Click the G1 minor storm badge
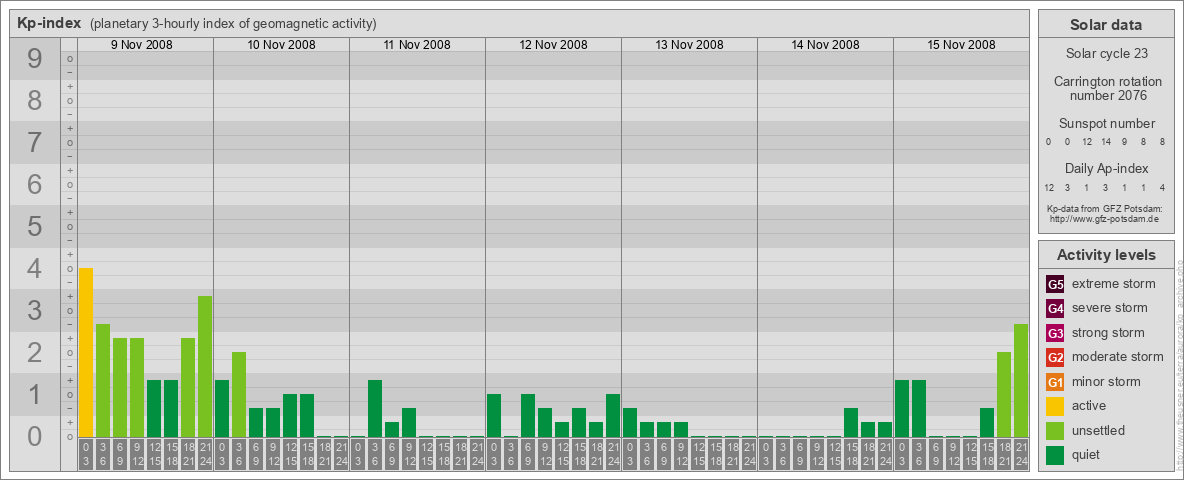This screenshot has height=480, width=1184. [x=1055, y=382]
